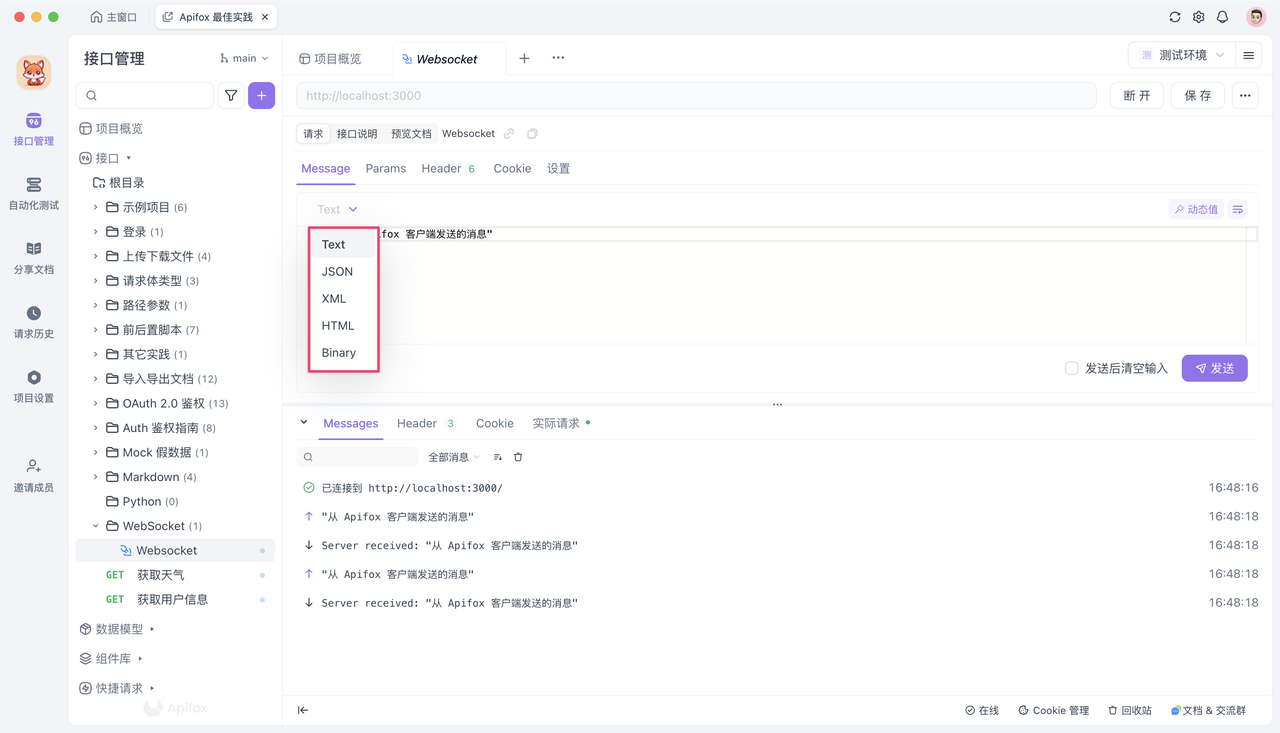Viewport: 1280px width, 733px height.
Task: Click the sync refresh icon top right
Action: coord(1175,16)
